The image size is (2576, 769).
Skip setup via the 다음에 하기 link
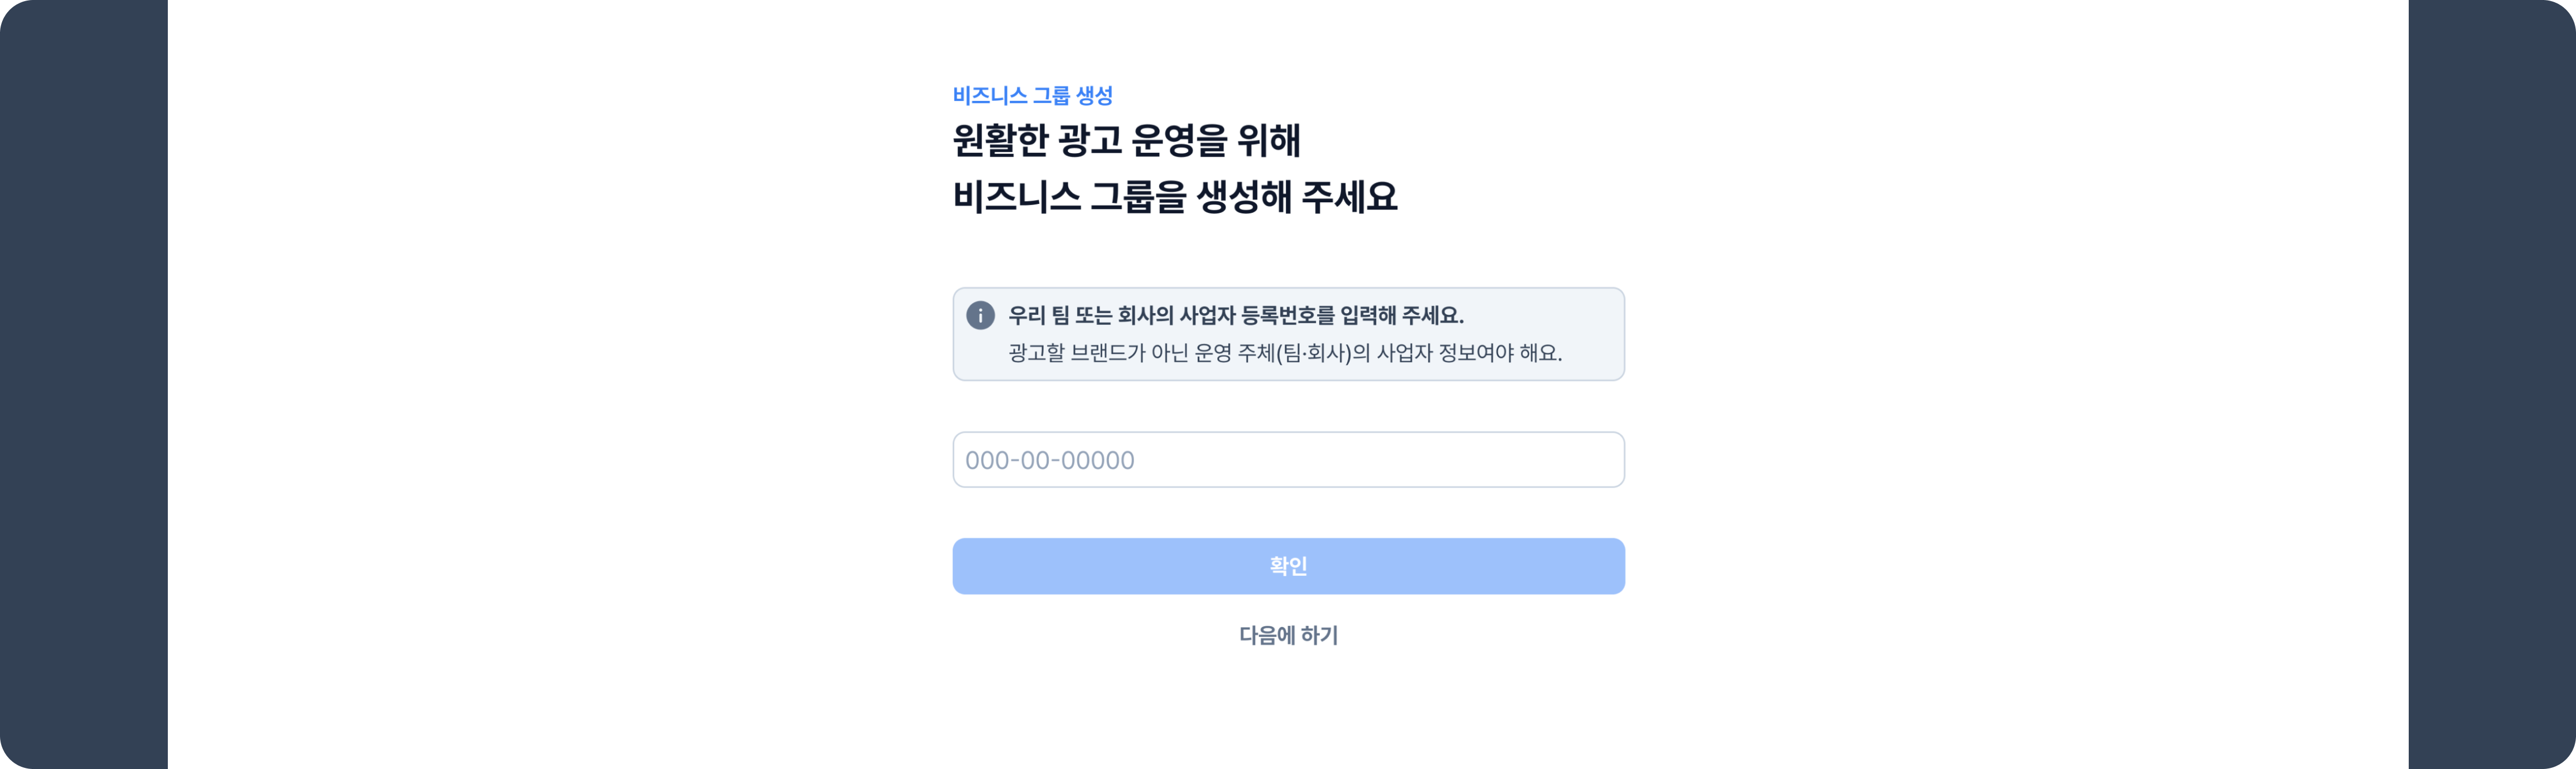(x=1288, y=635)
